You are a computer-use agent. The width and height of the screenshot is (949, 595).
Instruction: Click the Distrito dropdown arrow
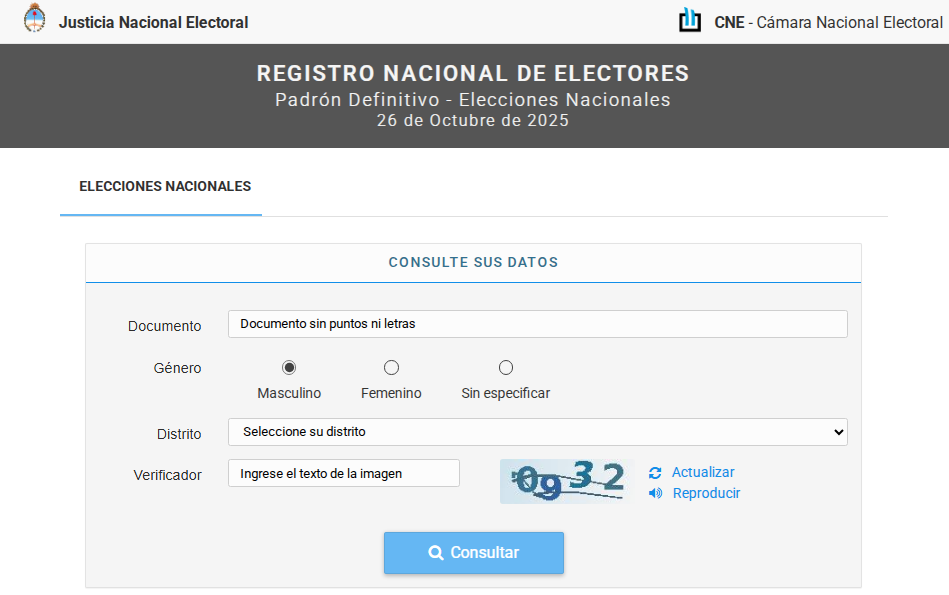tap(838, 432)
